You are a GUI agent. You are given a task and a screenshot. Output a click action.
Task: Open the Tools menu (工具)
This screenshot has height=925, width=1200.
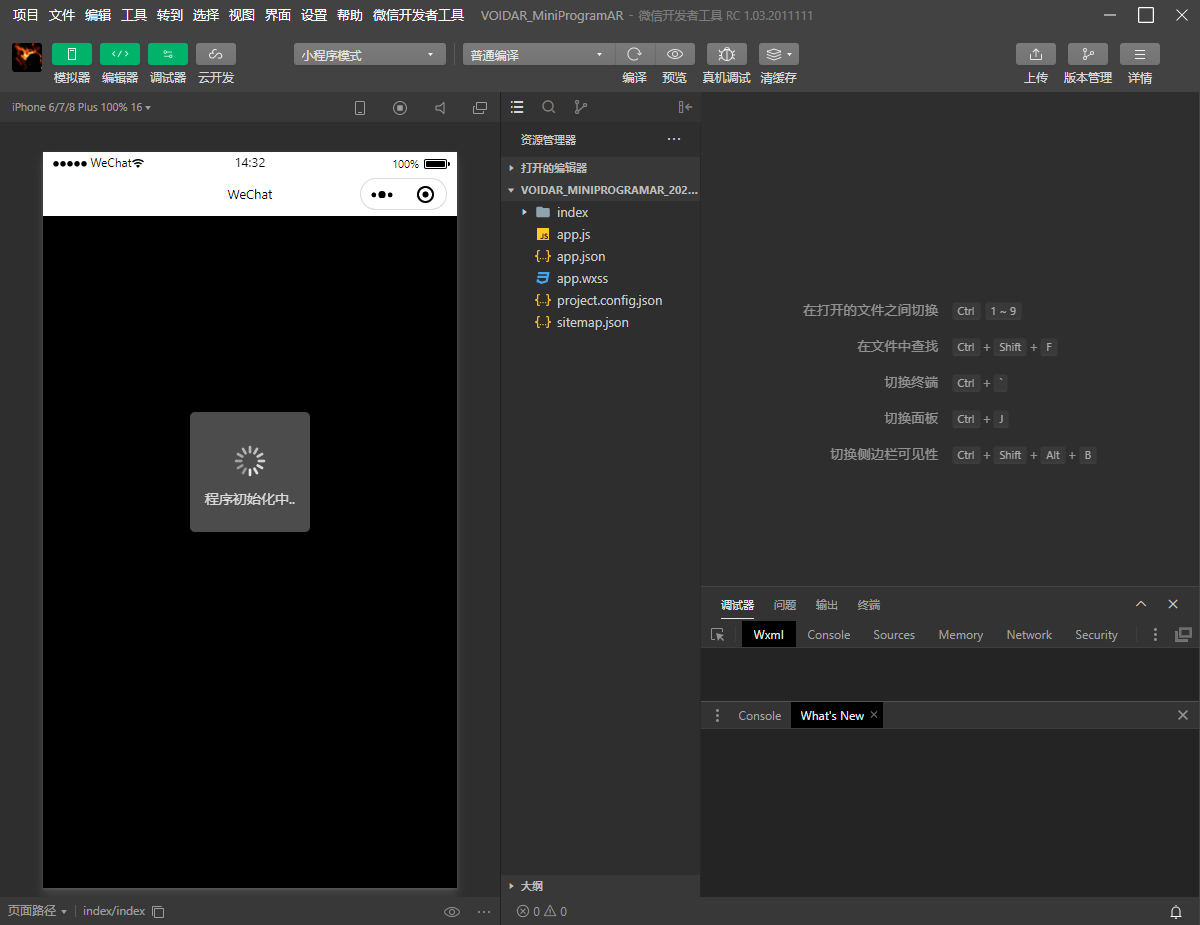tap(133, 15)
